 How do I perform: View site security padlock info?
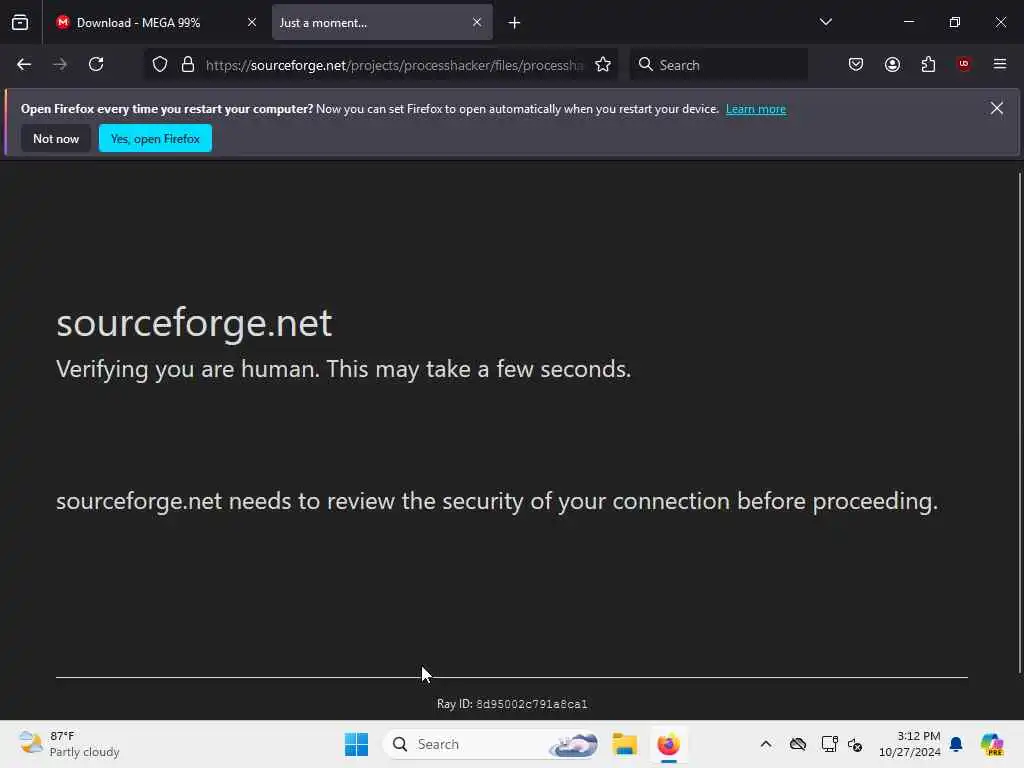(188, 65)
